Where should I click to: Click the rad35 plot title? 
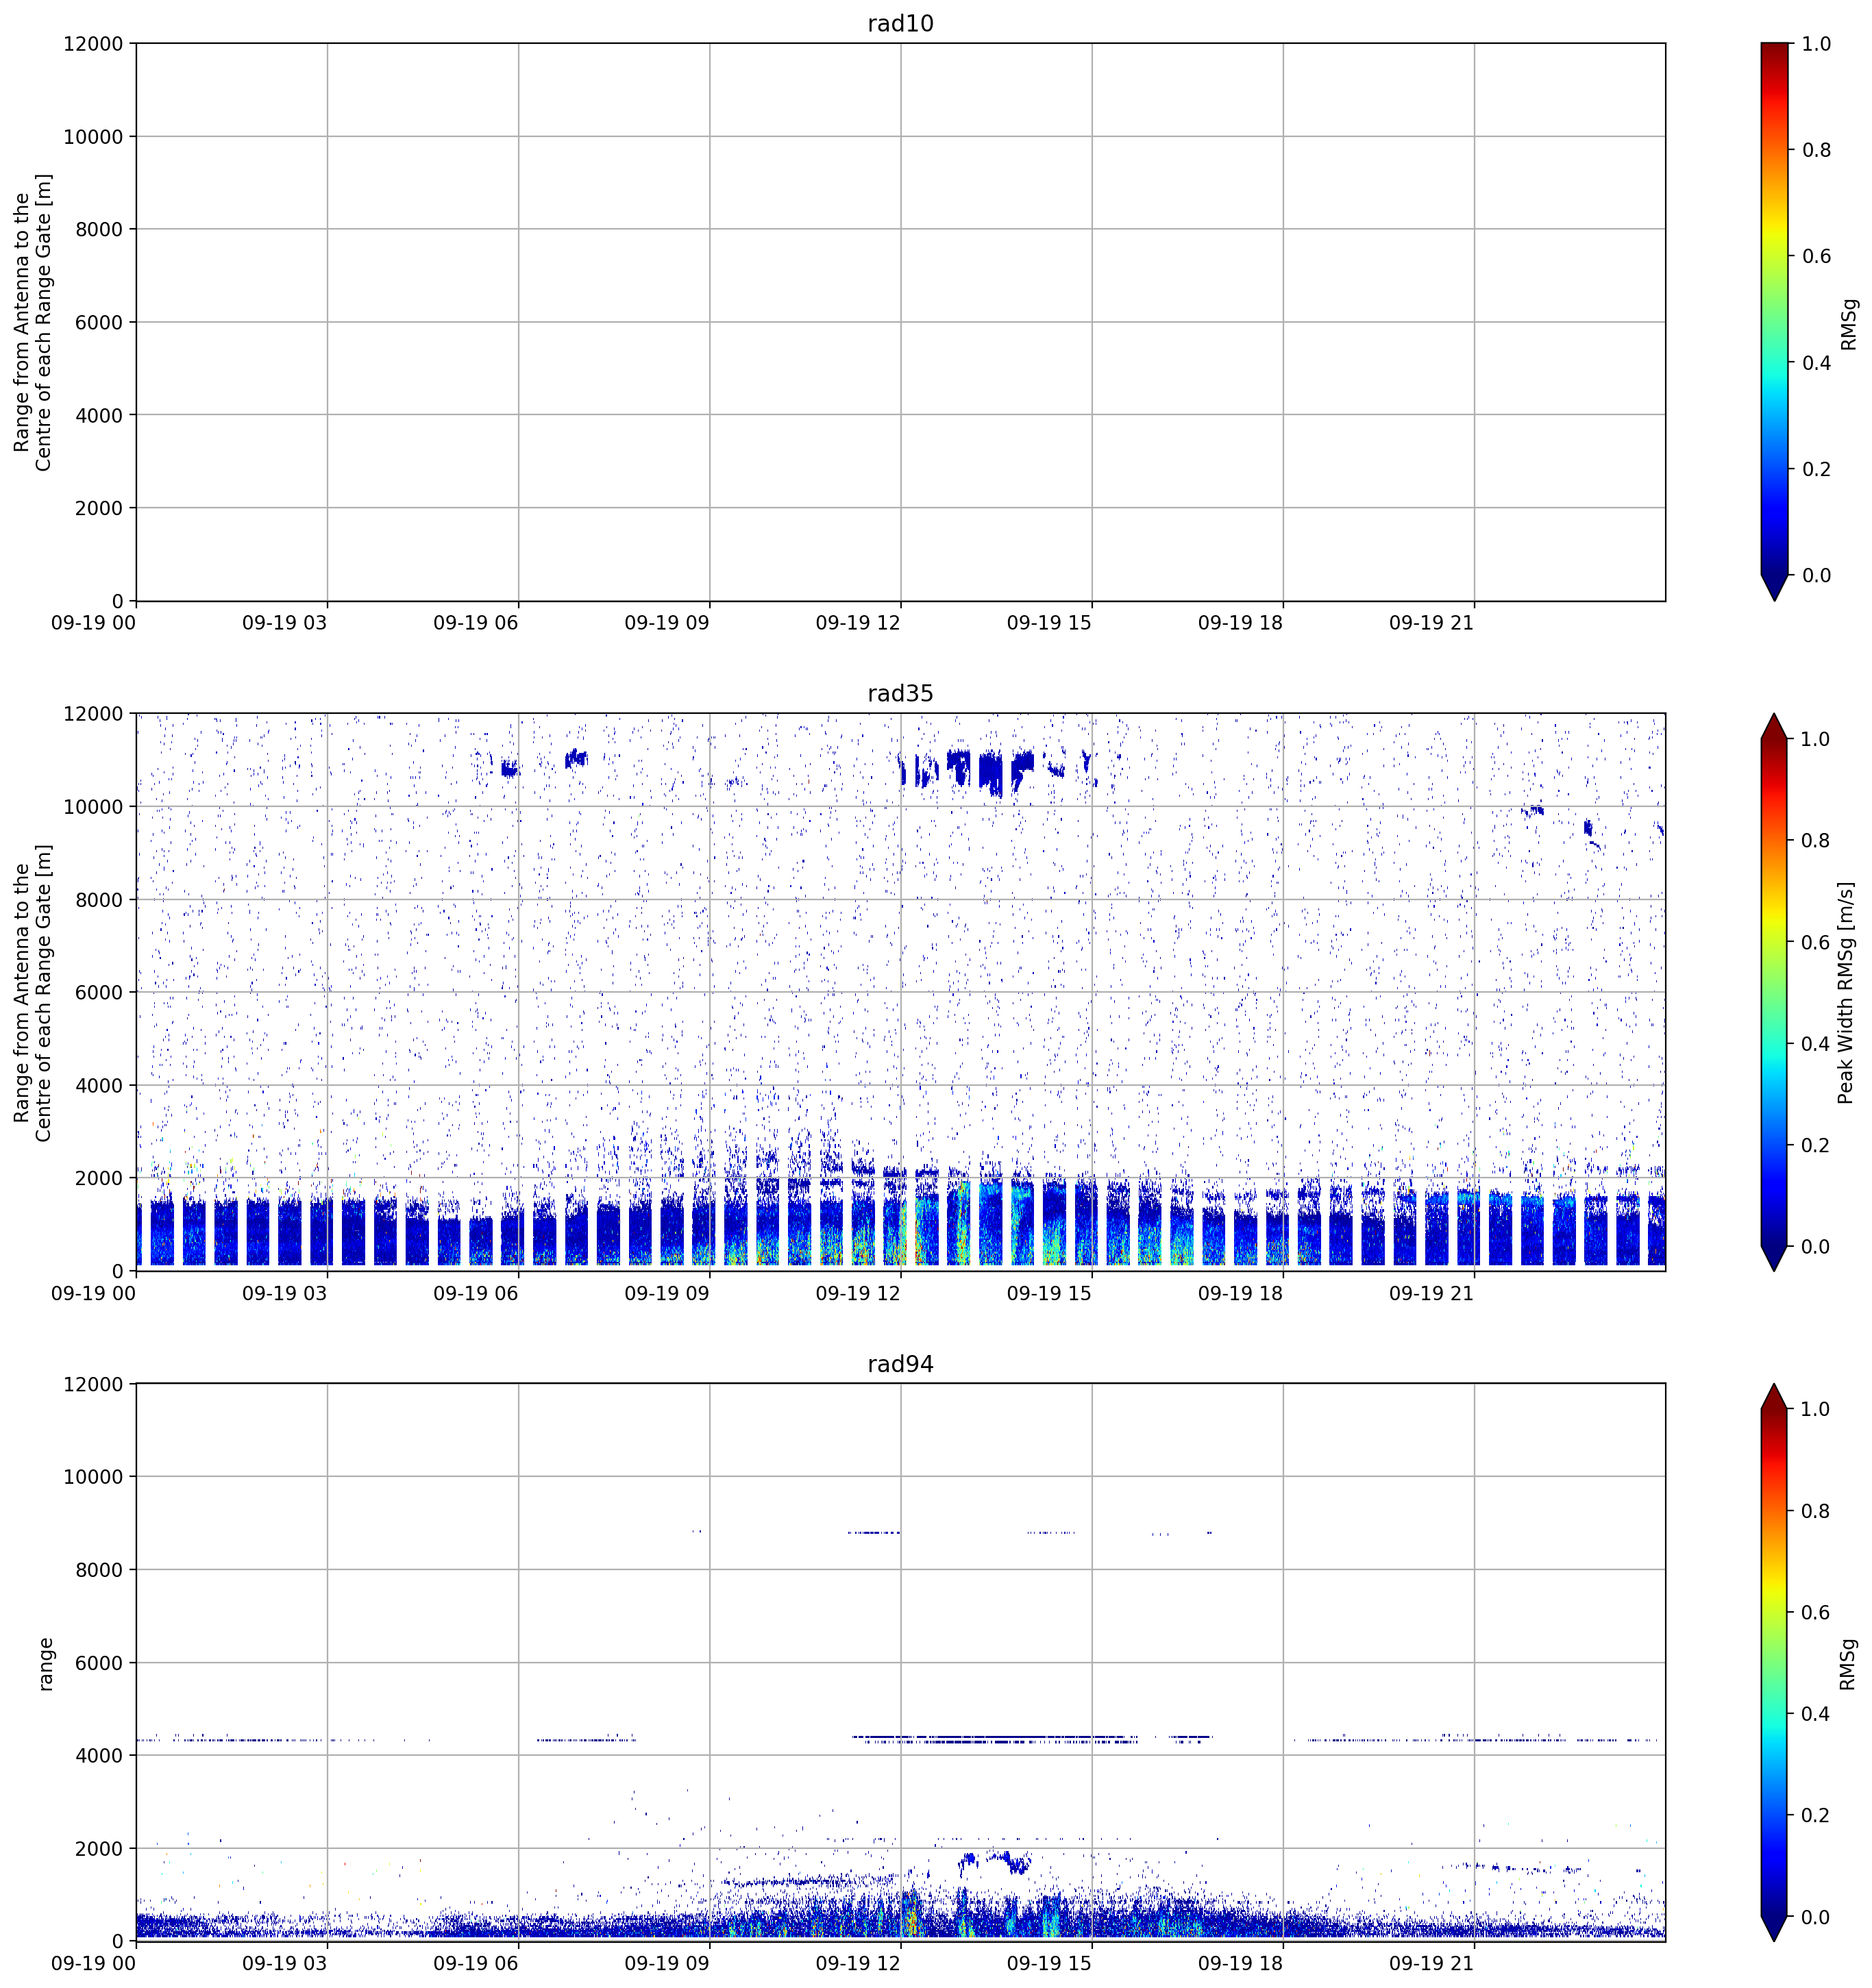click(900, 693)
